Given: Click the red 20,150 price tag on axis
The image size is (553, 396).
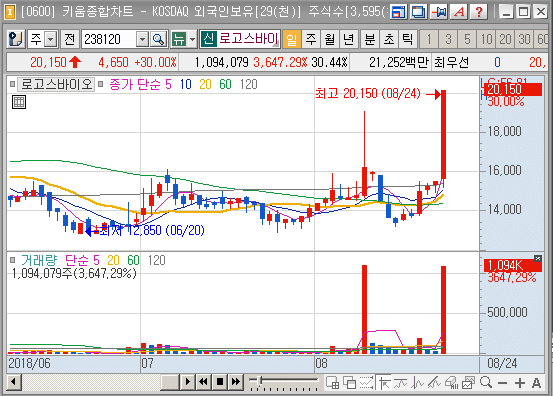Looking at the screenshot, I should (x=512, y=89).
